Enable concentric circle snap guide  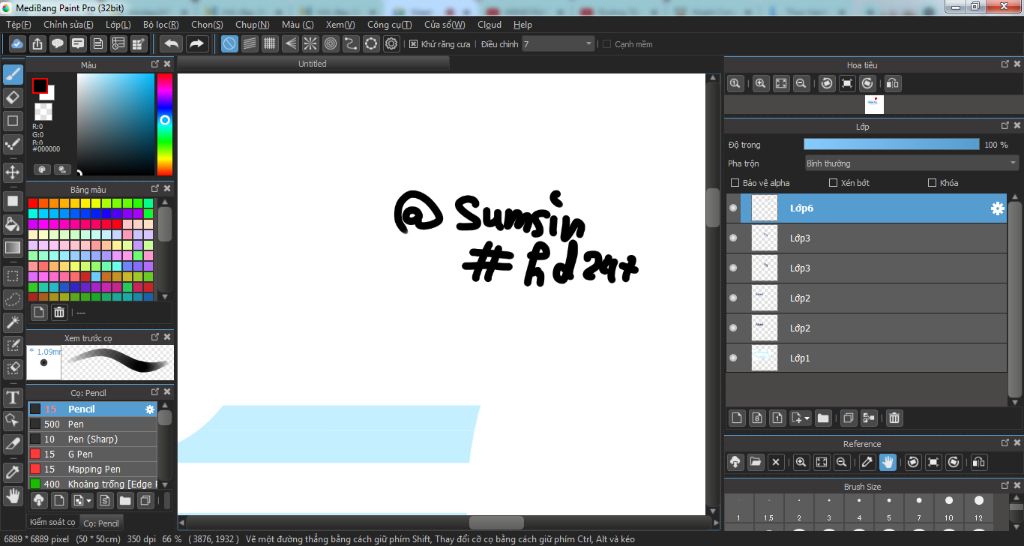coord(330,44)
